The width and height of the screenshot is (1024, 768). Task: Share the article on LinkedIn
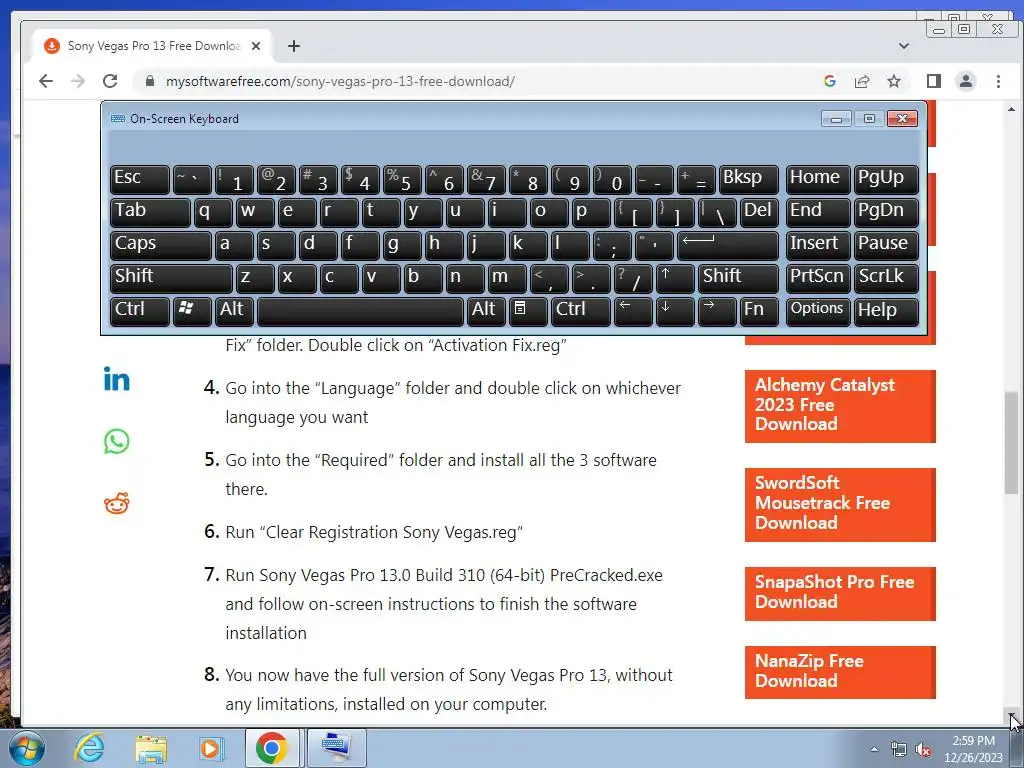[117, 379]
